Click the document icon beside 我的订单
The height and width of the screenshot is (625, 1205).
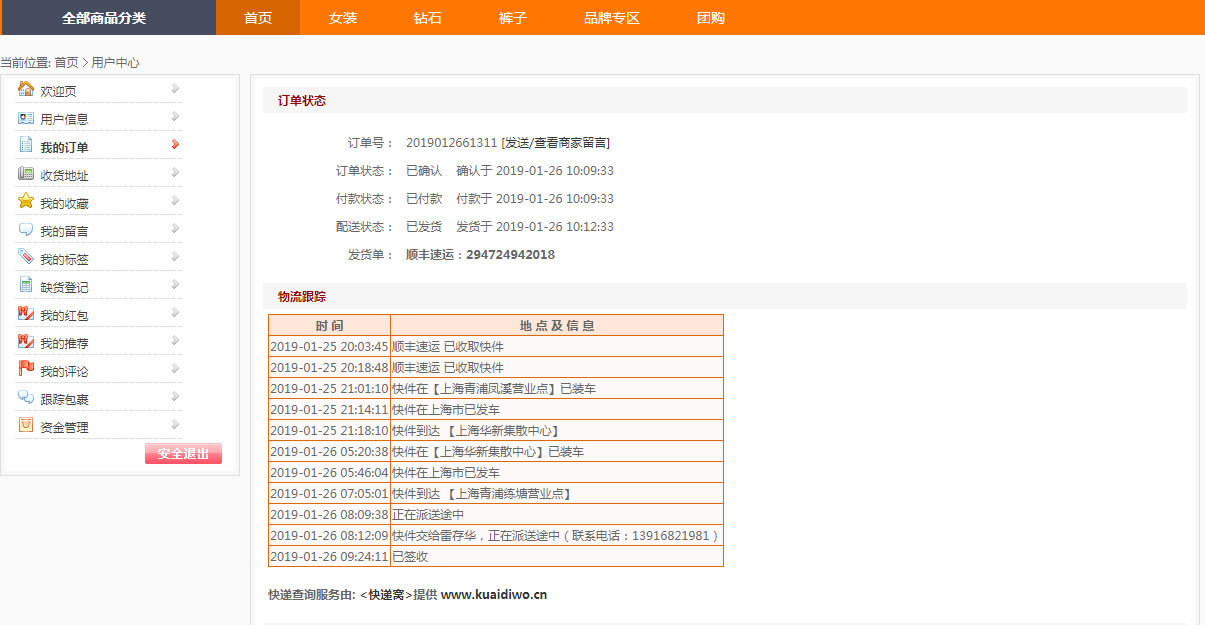click(x=26, y=145)
